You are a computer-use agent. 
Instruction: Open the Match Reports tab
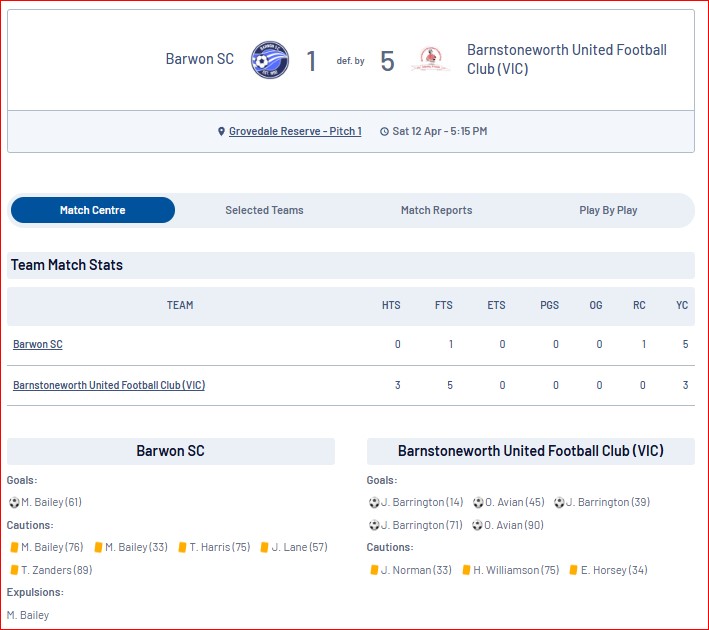(x=436, y=210)
